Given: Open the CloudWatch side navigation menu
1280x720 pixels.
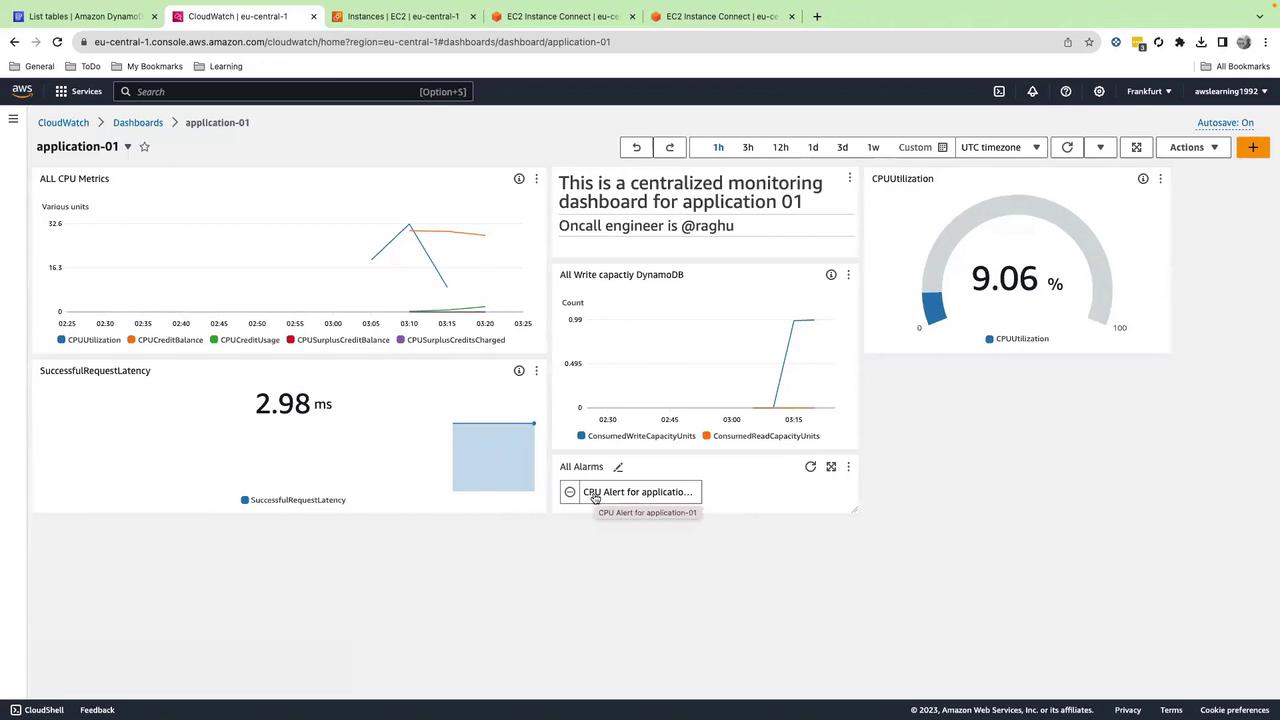Looking at the screenshot, I should click(13, 119).
